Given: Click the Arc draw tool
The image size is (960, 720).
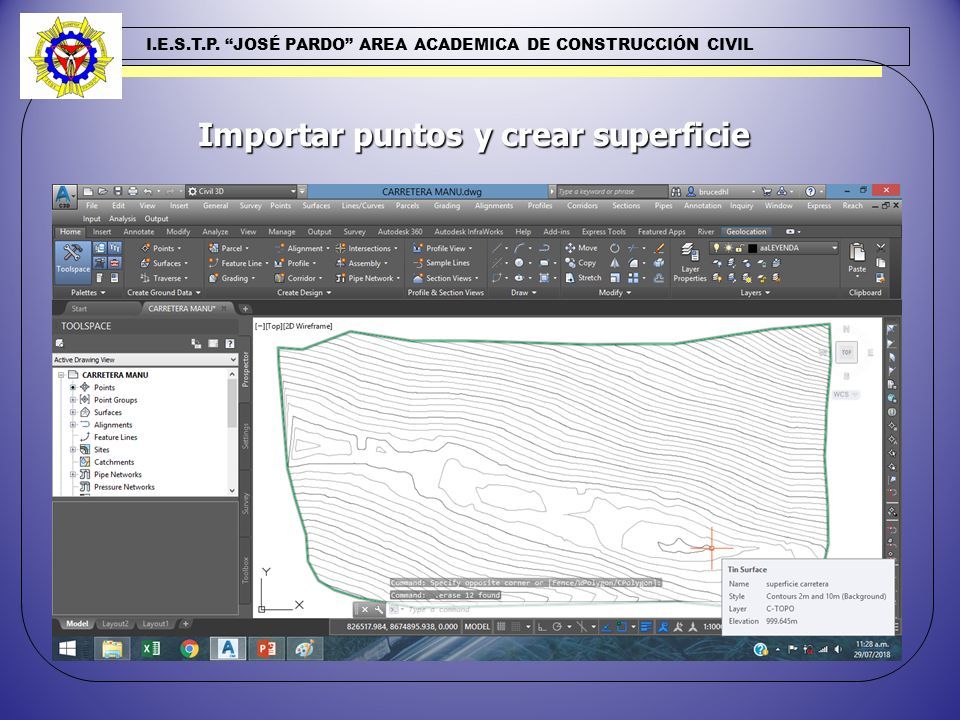Looking at the screenshot, I should [519, 248].
